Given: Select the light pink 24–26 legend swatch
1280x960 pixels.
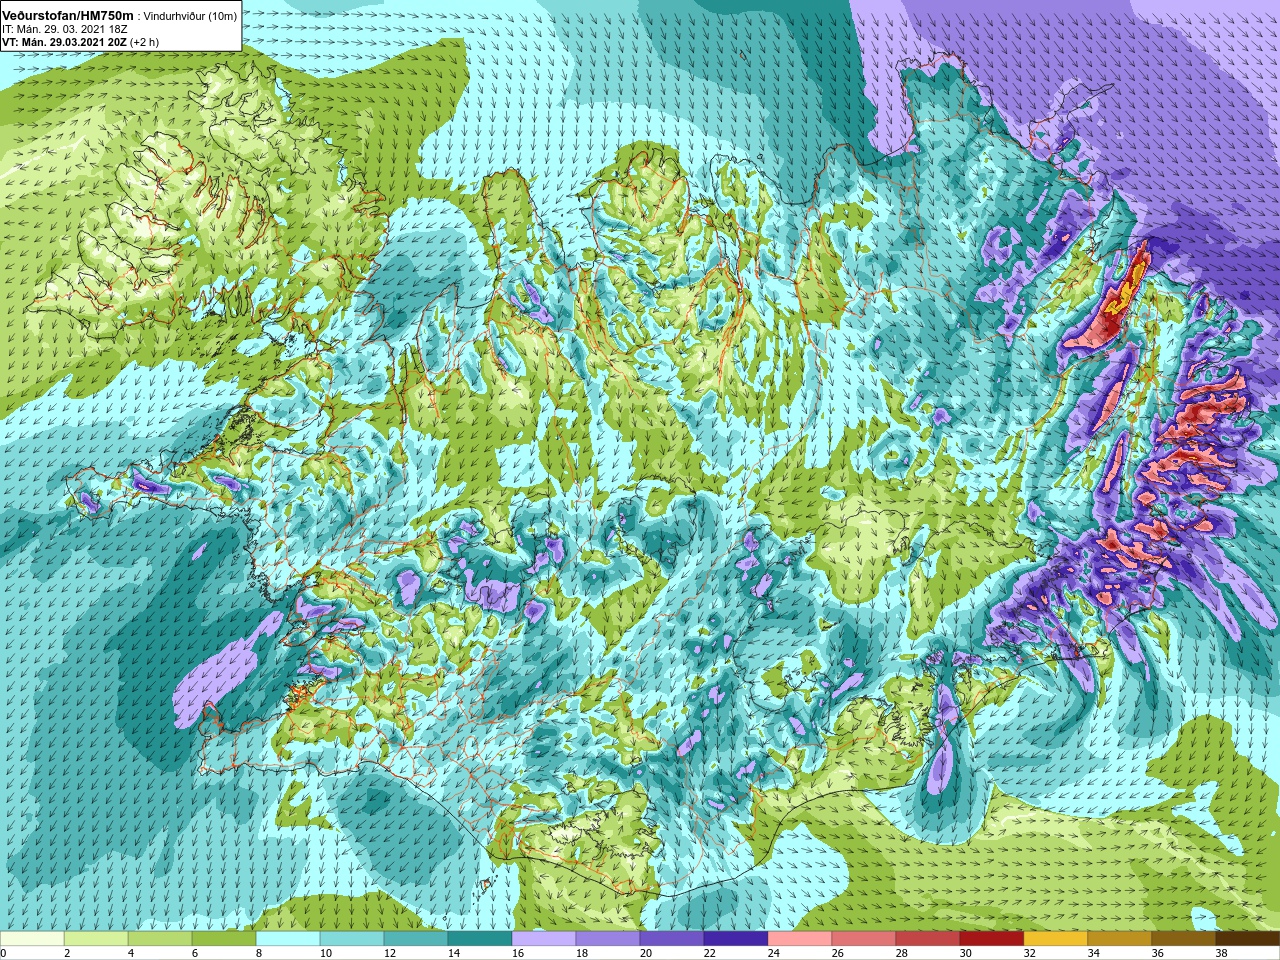Looking at the screenshot, I should (800, 940).
